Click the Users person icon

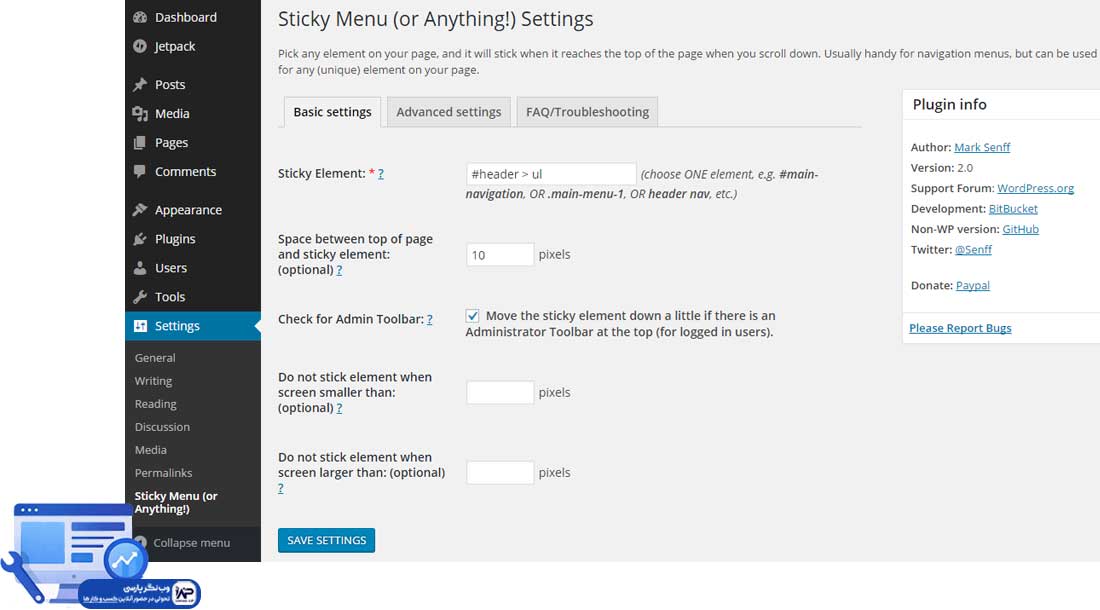(140, 268)
